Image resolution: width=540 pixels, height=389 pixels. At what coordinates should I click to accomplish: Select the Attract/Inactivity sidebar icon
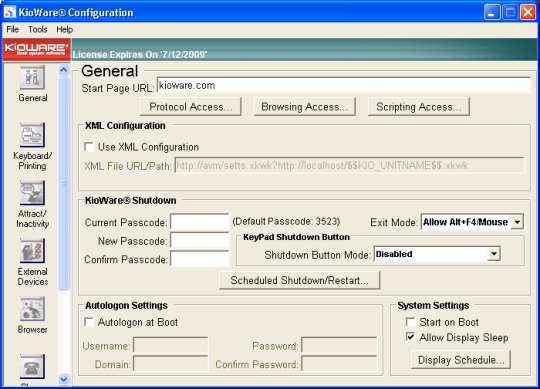(x=32, y=193)
